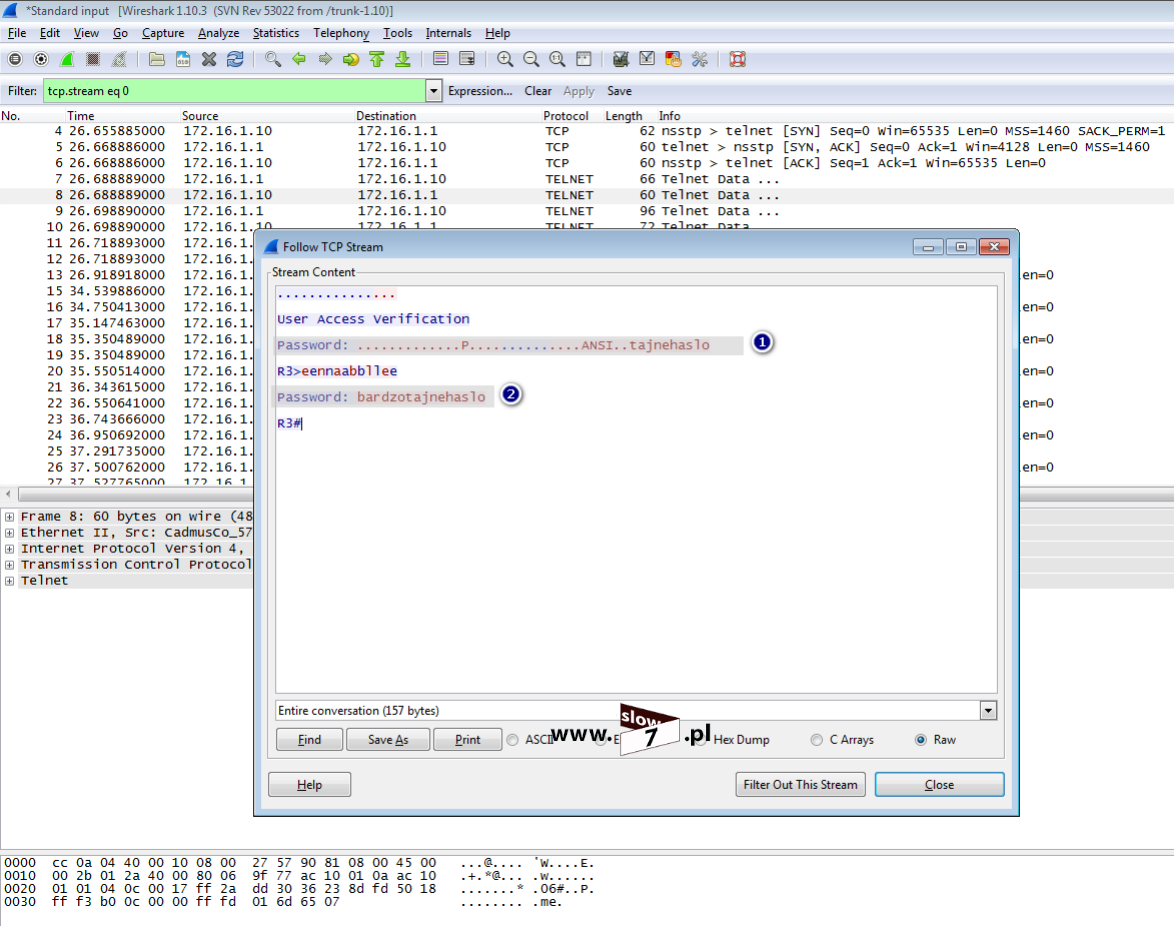The width and height of the screenshot is (1174, 926).
Task: Print the TCP stream content
Action: (x=467, y=740)
